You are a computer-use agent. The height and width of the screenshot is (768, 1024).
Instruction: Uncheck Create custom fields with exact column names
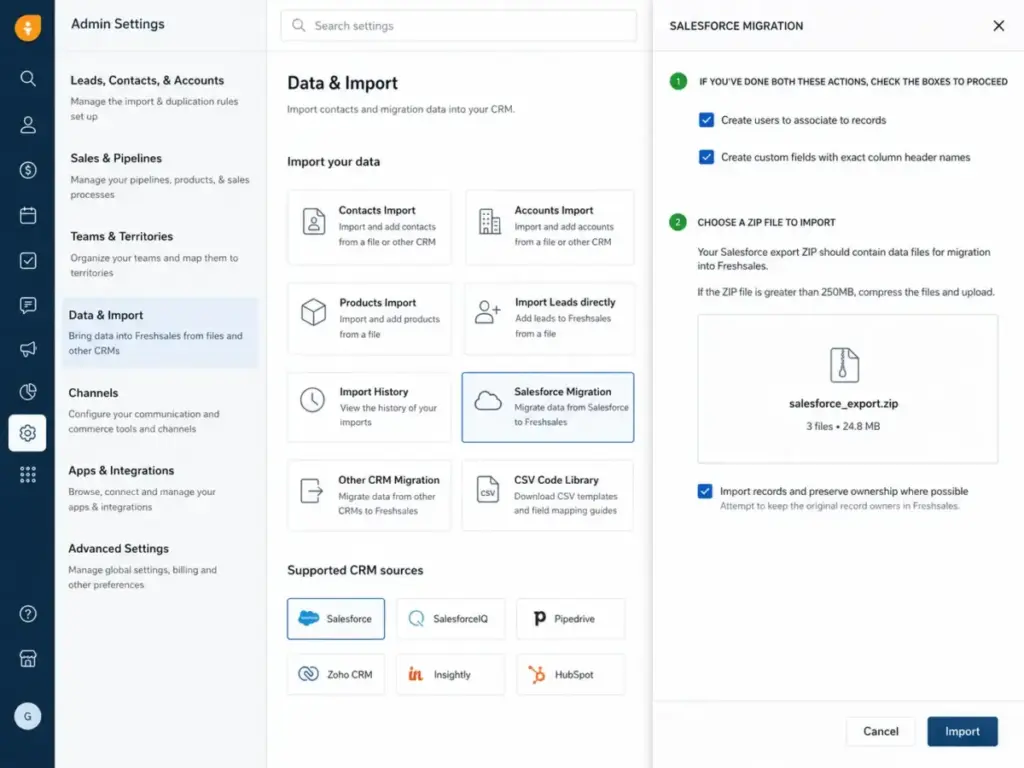pyautogui.click(x=706, y=157)
